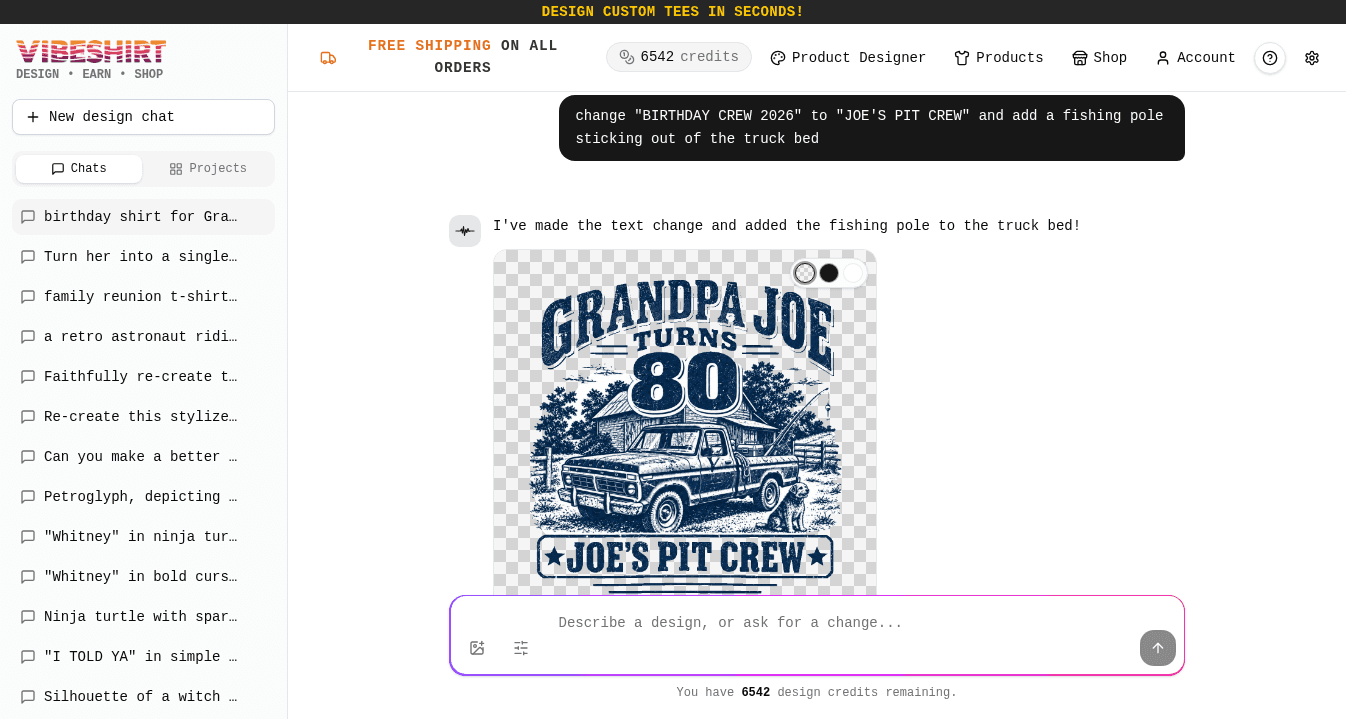Open chat ""Whitney" in ninja tur…"
This screenshot has height=719, width=1346.
pyautogui.click(x=143, y=537)
